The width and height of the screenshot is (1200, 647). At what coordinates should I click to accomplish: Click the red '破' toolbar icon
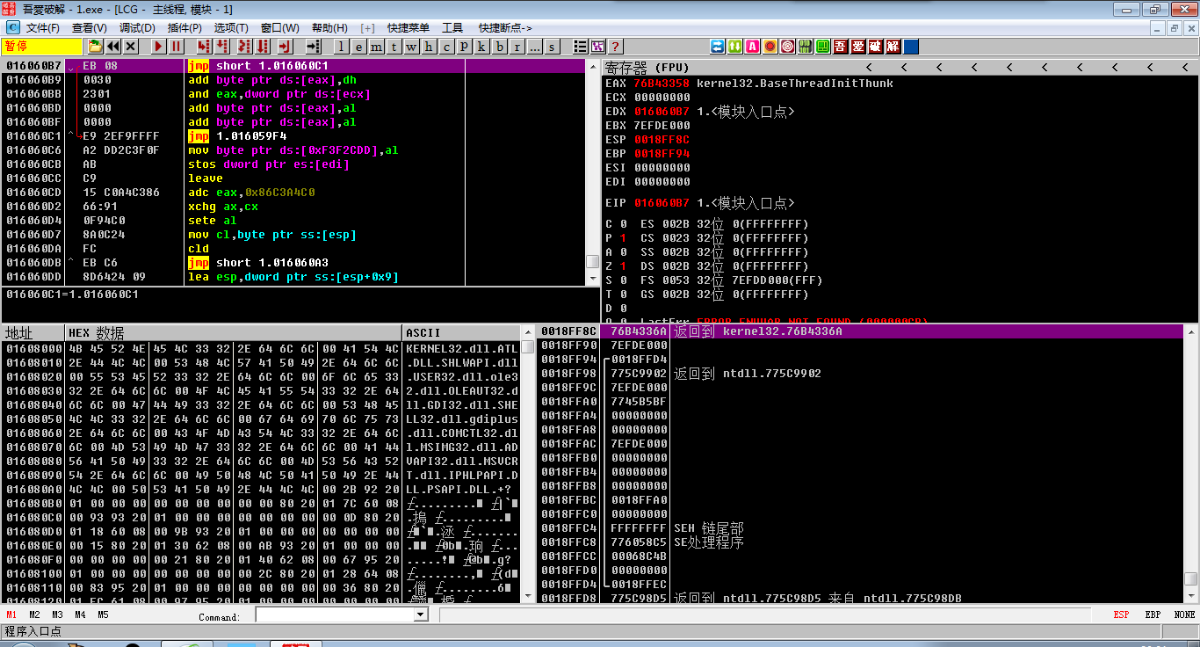click(x=875, y=46)
